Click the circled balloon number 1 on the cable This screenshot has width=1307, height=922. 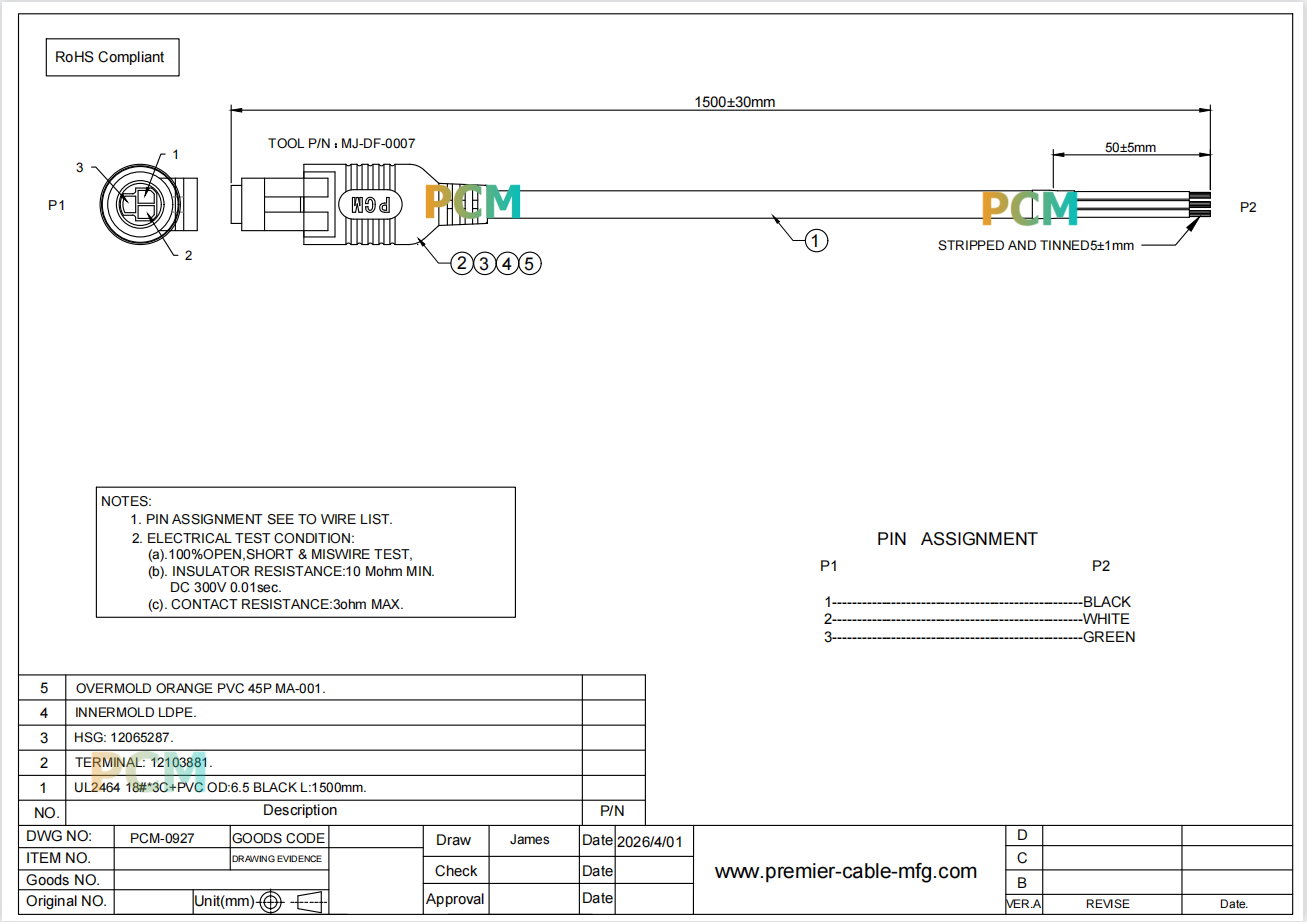[816, 240]
